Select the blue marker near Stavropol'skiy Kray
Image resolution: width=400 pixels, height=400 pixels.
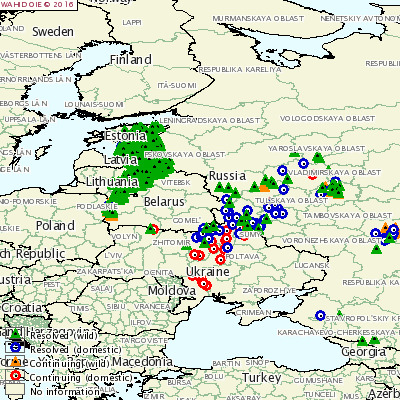click(x=320, y=315)
